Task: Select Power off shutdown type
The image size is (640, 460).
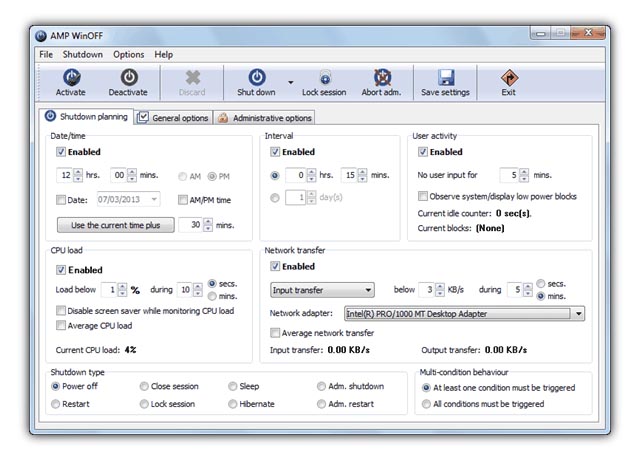Action: pyautogui.click(x=56, y=386)
